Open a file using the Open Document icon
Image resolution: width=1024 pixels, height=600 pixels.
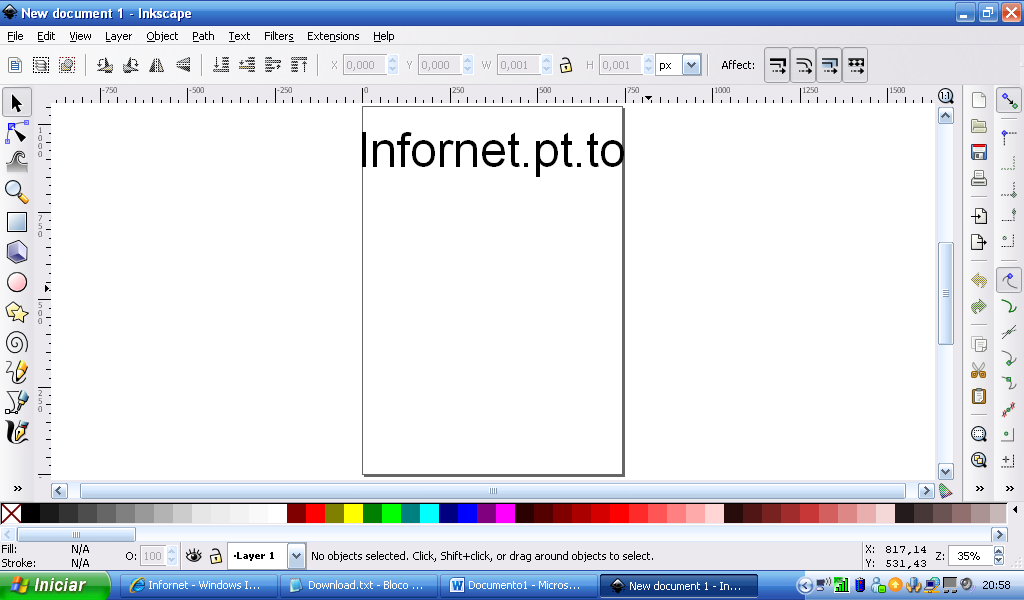pos(978,126)
